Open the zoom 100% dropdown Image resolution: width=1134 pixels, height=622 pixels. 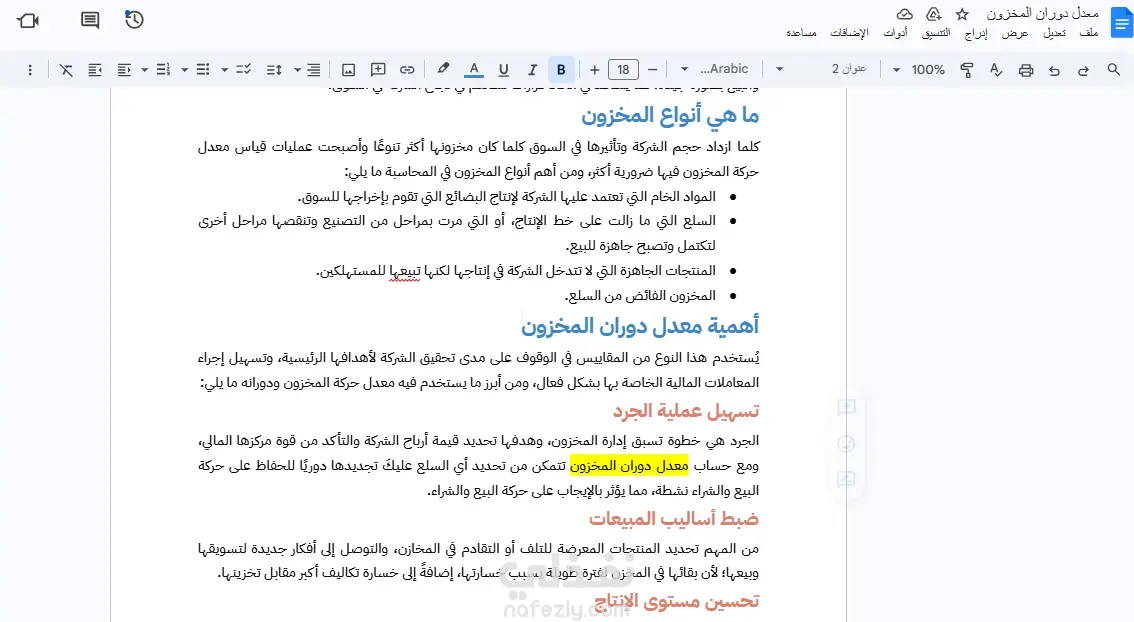point(919,69)
